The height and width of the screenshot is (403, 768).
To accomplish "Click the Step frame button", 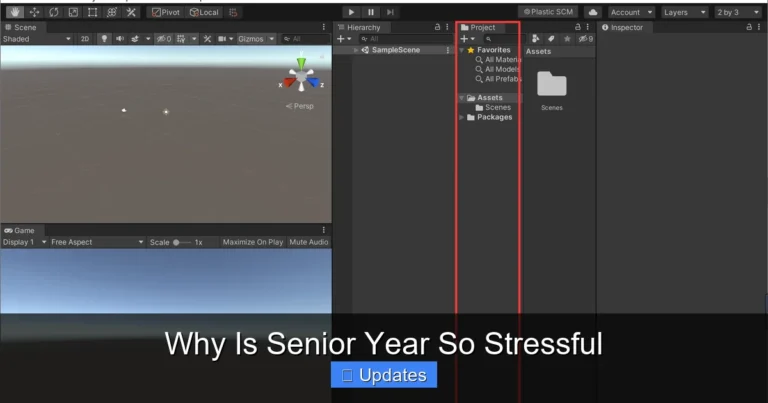I will [x=390, y=12].
